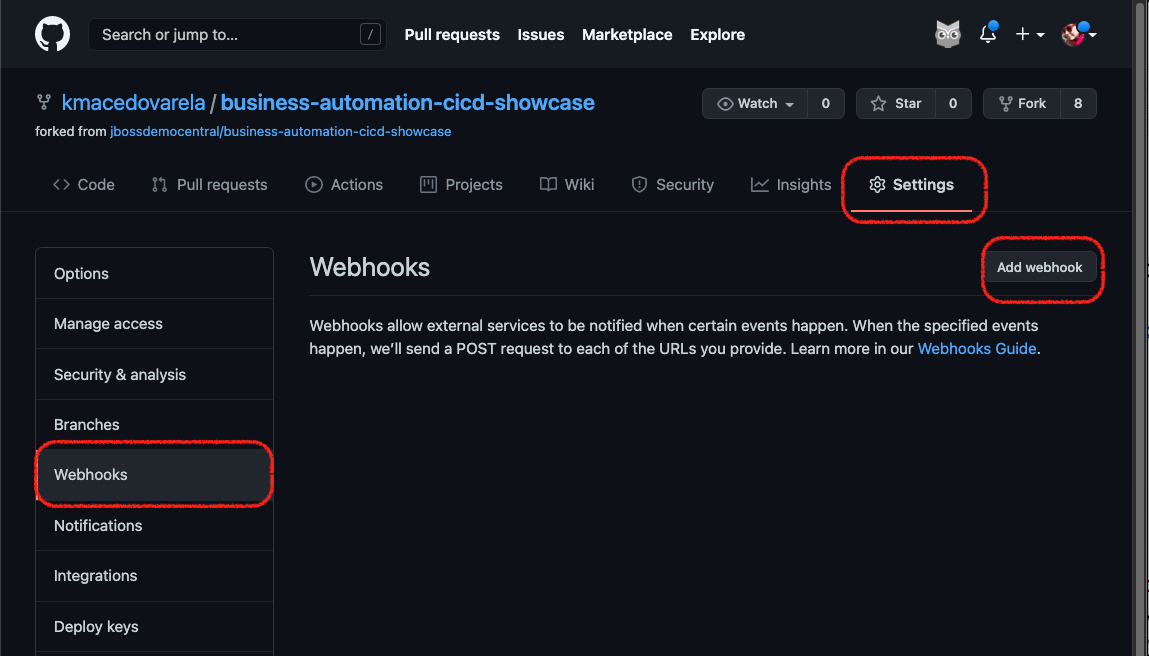The image size is (1149, 656).
Task: Fork this repository
Action: [x=1021, y=103]
